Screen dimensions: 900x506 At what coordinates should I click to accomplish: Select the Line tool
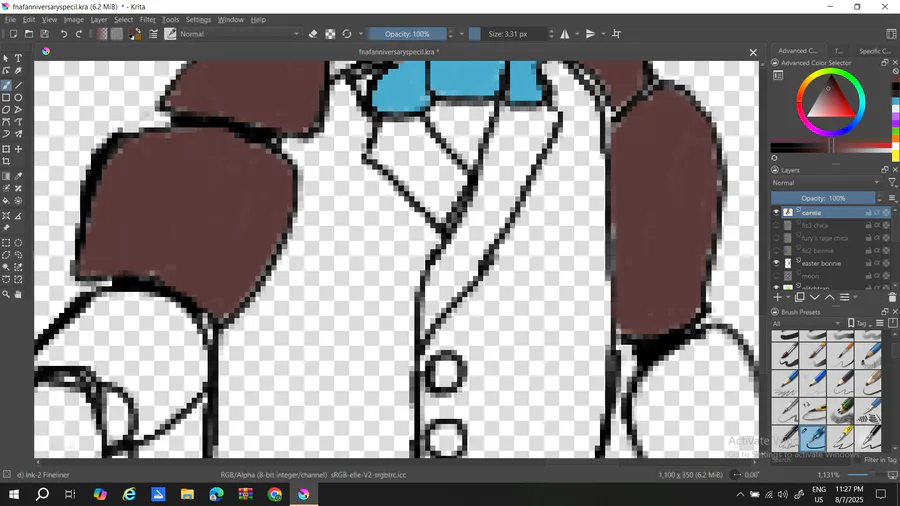tap(18, 85)
